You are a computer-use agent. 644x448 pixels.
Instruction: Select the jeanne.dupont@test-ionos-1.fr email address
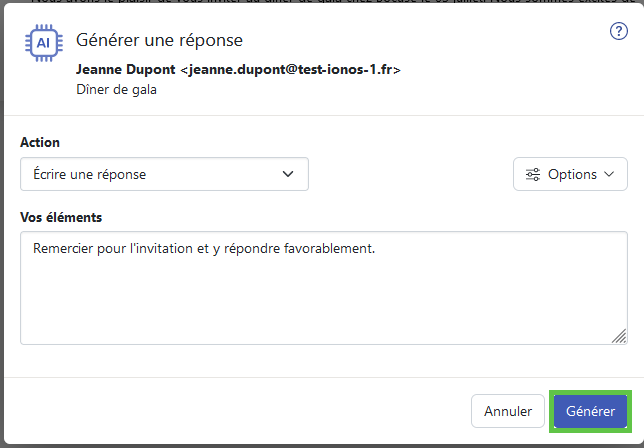[x=290, y=69]
